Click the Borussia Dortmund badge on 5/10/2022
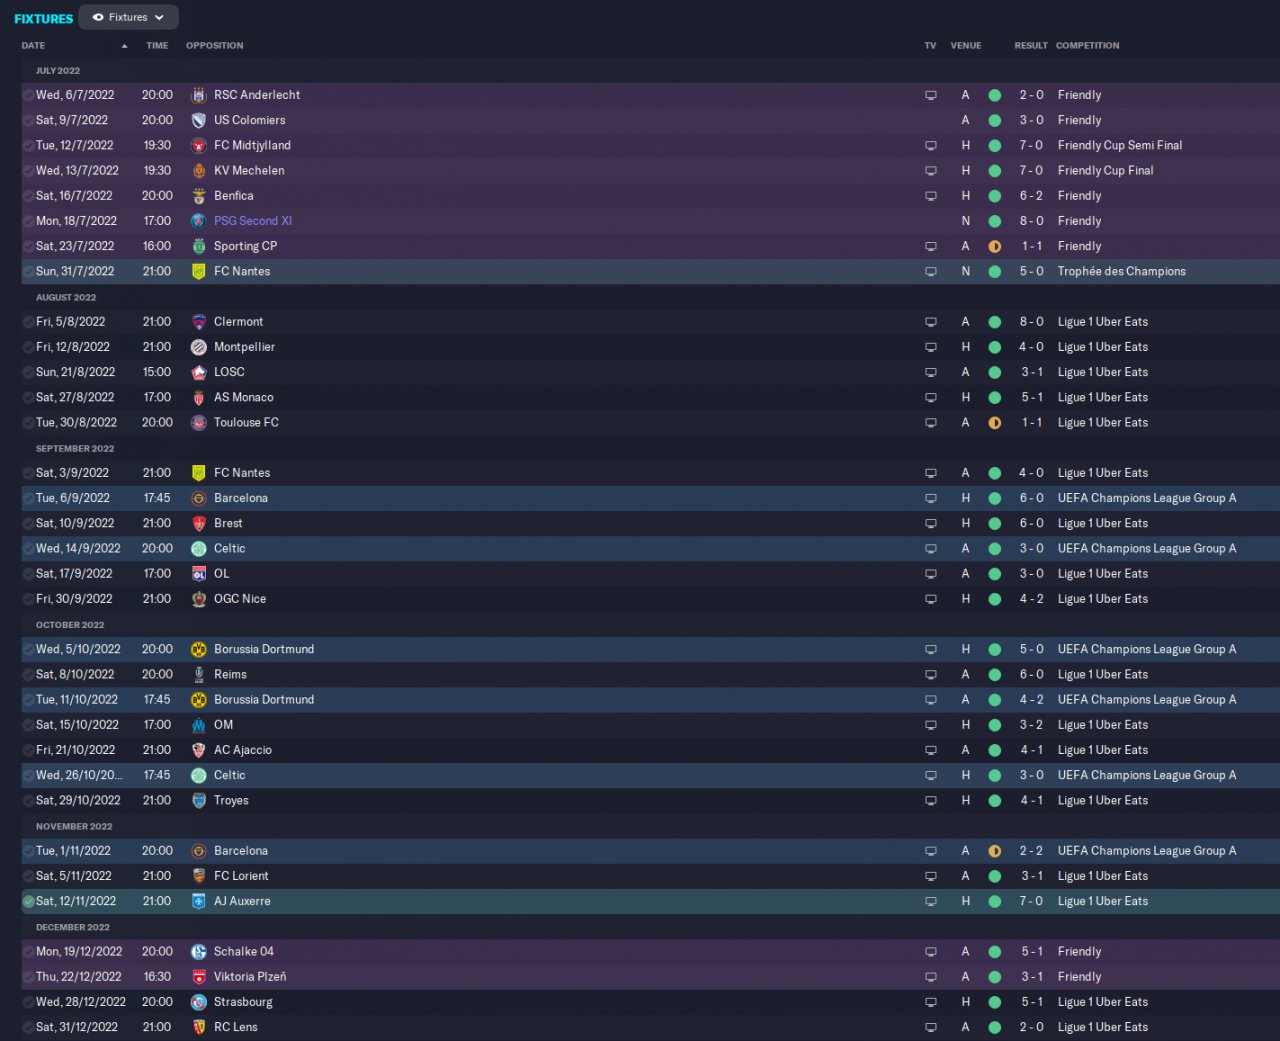The height and width of the screenshot is (1041, 1280). (x=198, y=649)
